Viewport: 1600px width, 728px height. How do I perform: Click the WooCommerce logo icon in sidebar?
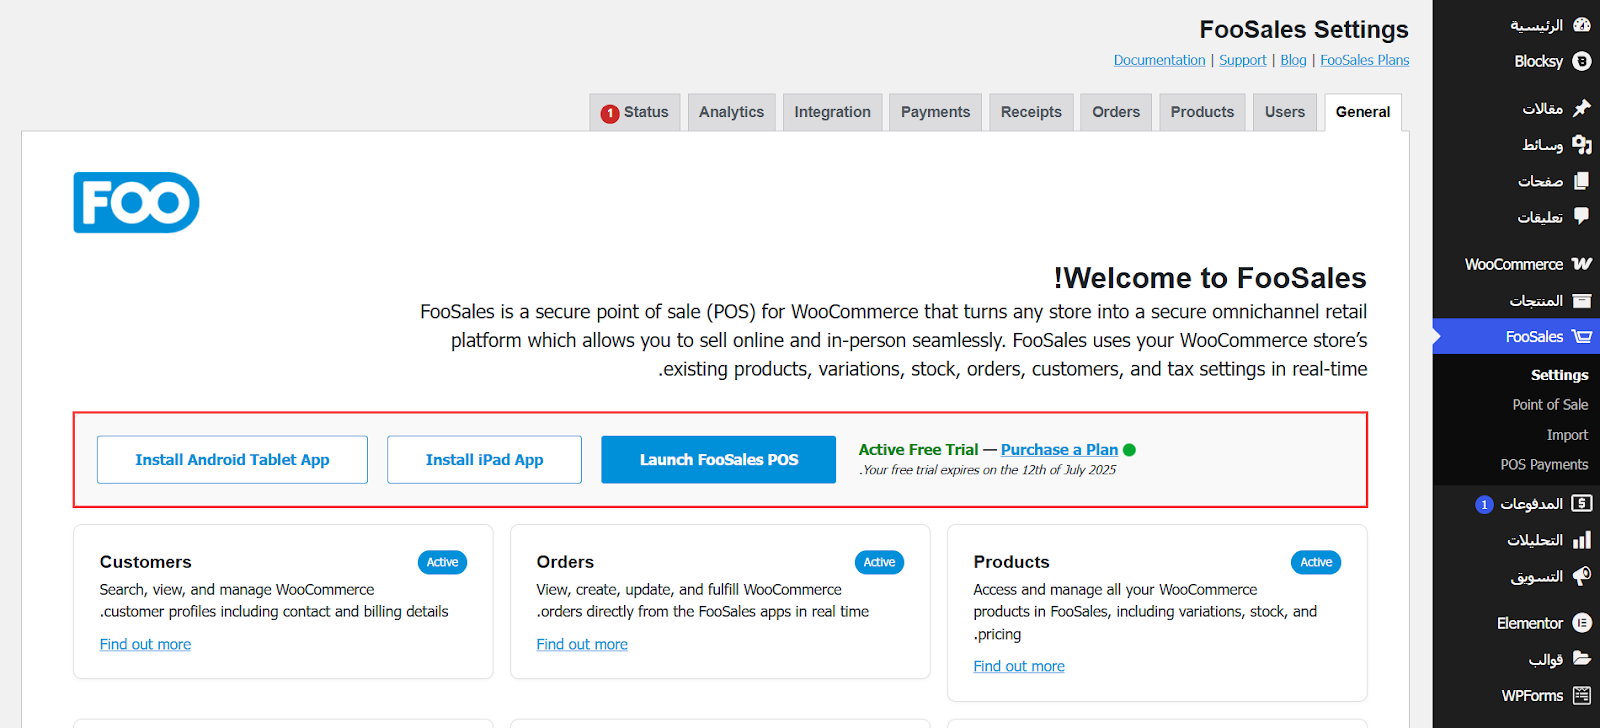(1581, 264)
